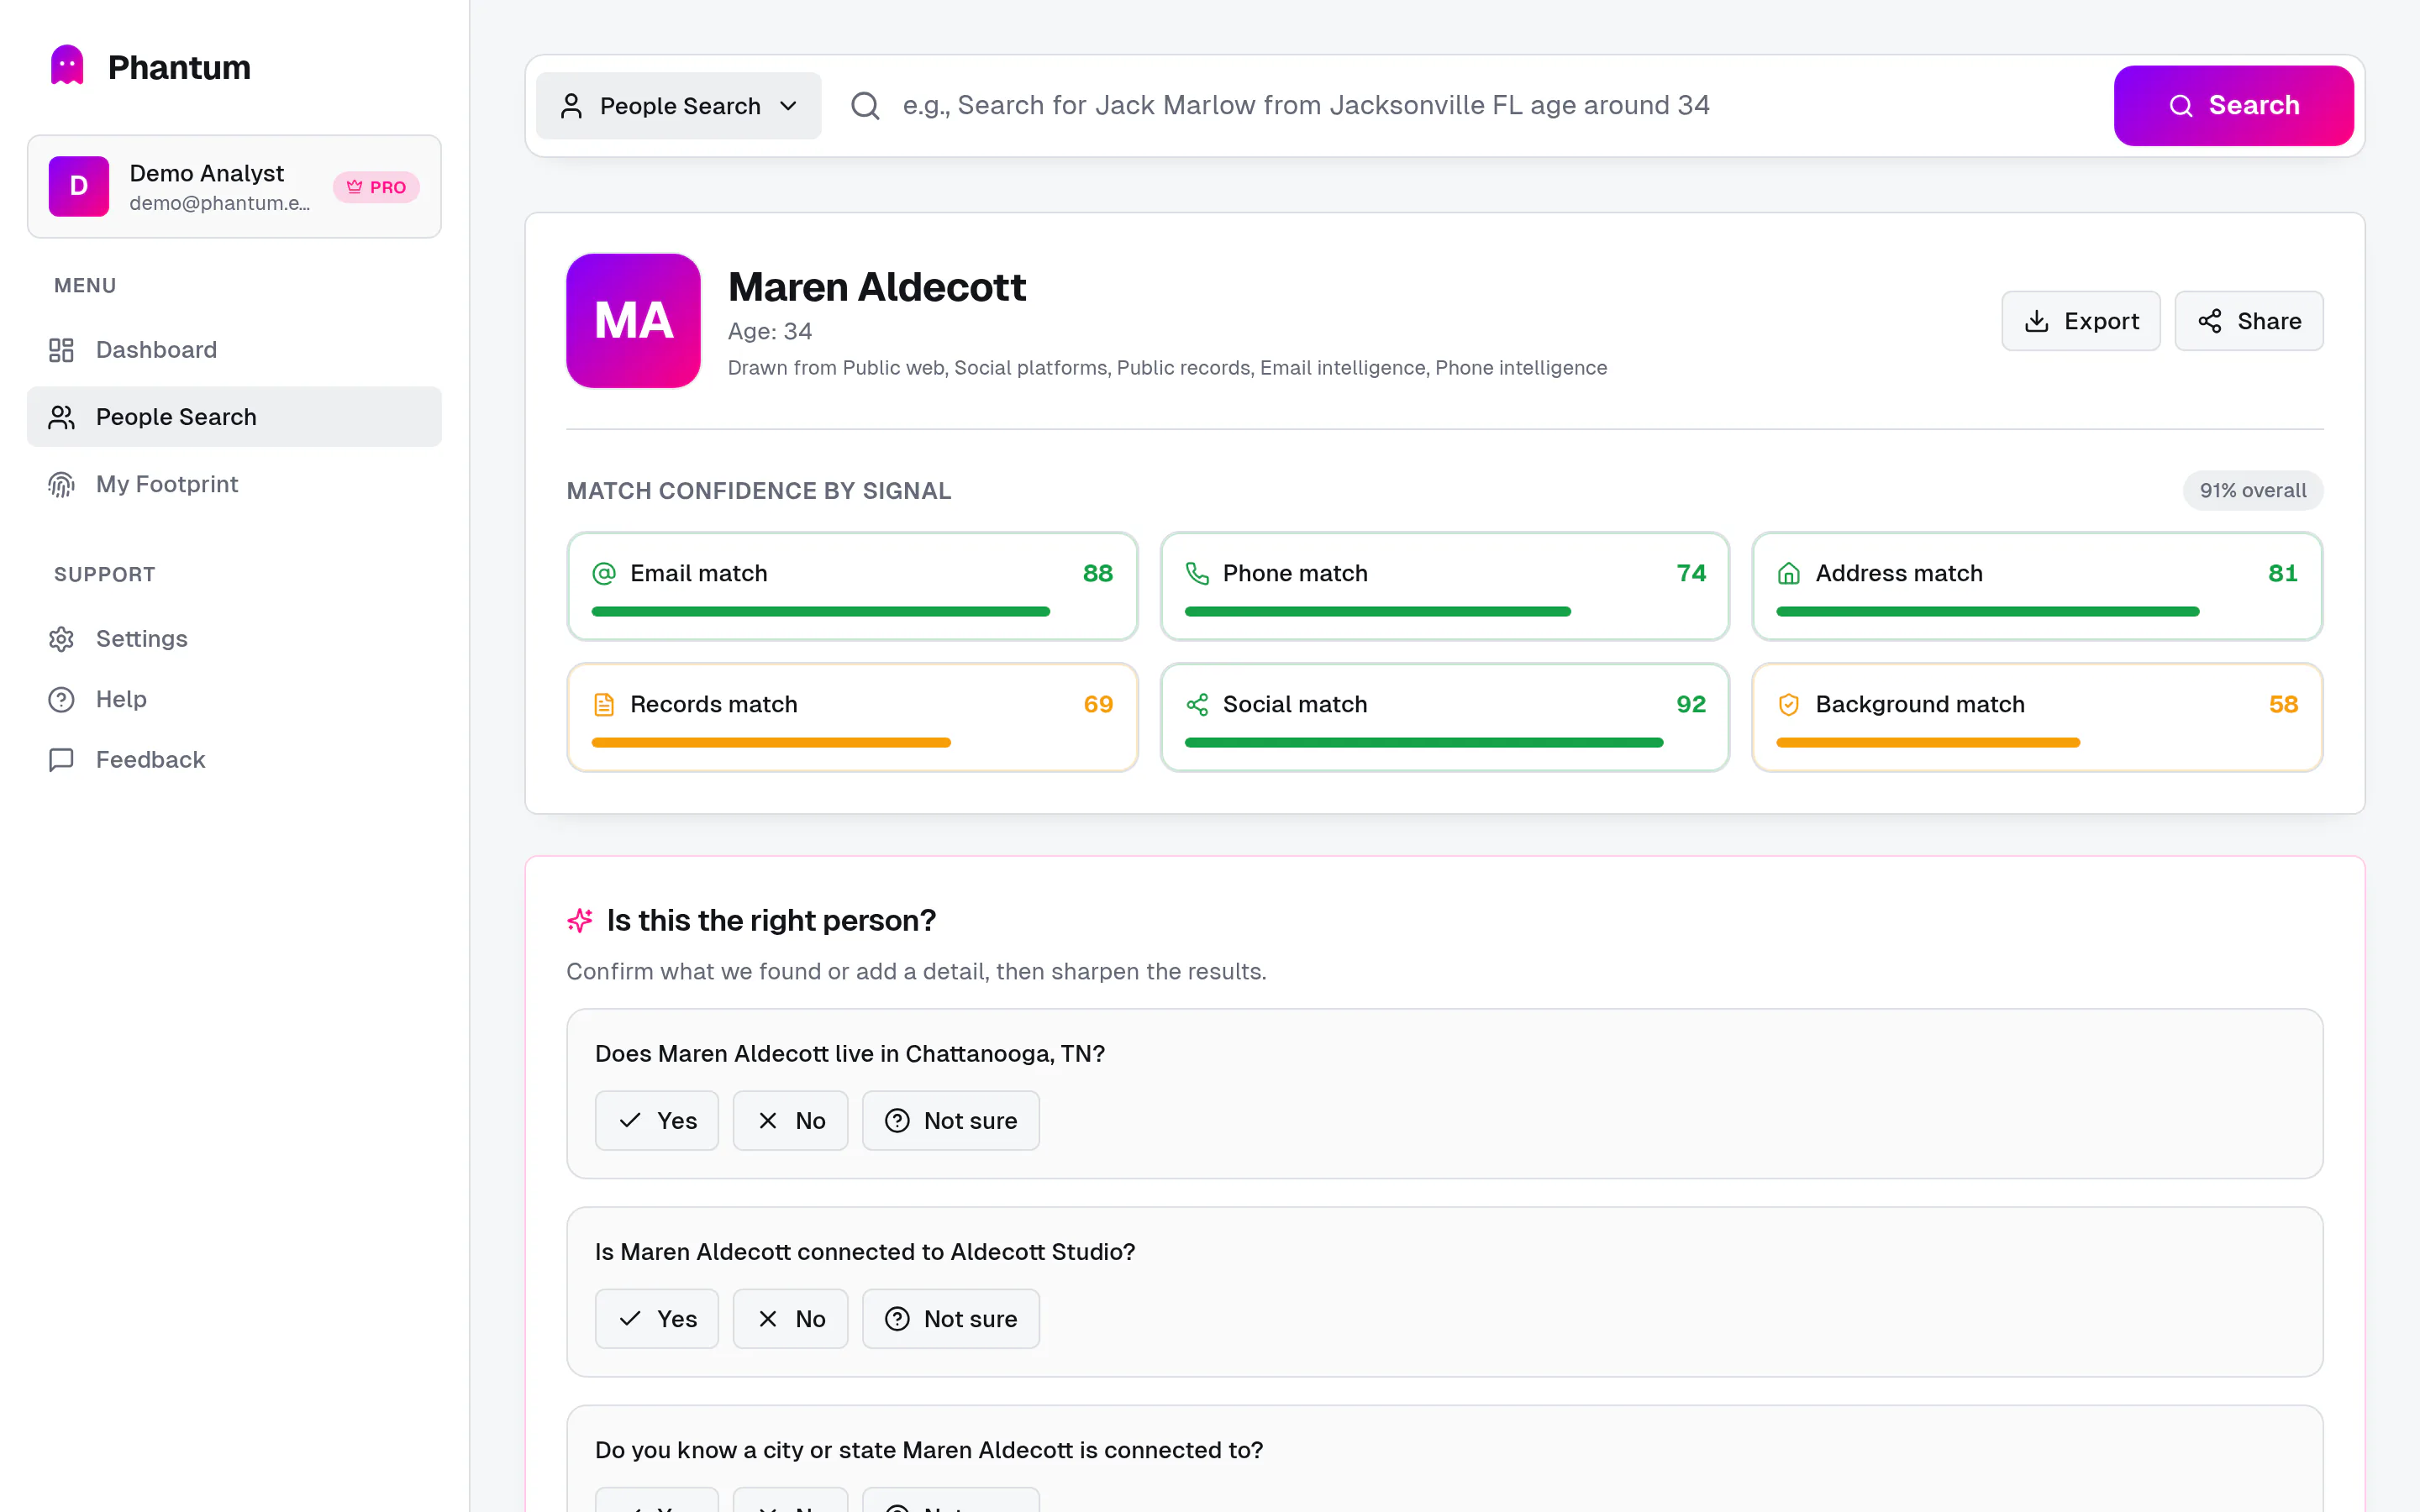
Task: Answer Yes to living in Chattanooga, TN
Action: coord(657,1121)
